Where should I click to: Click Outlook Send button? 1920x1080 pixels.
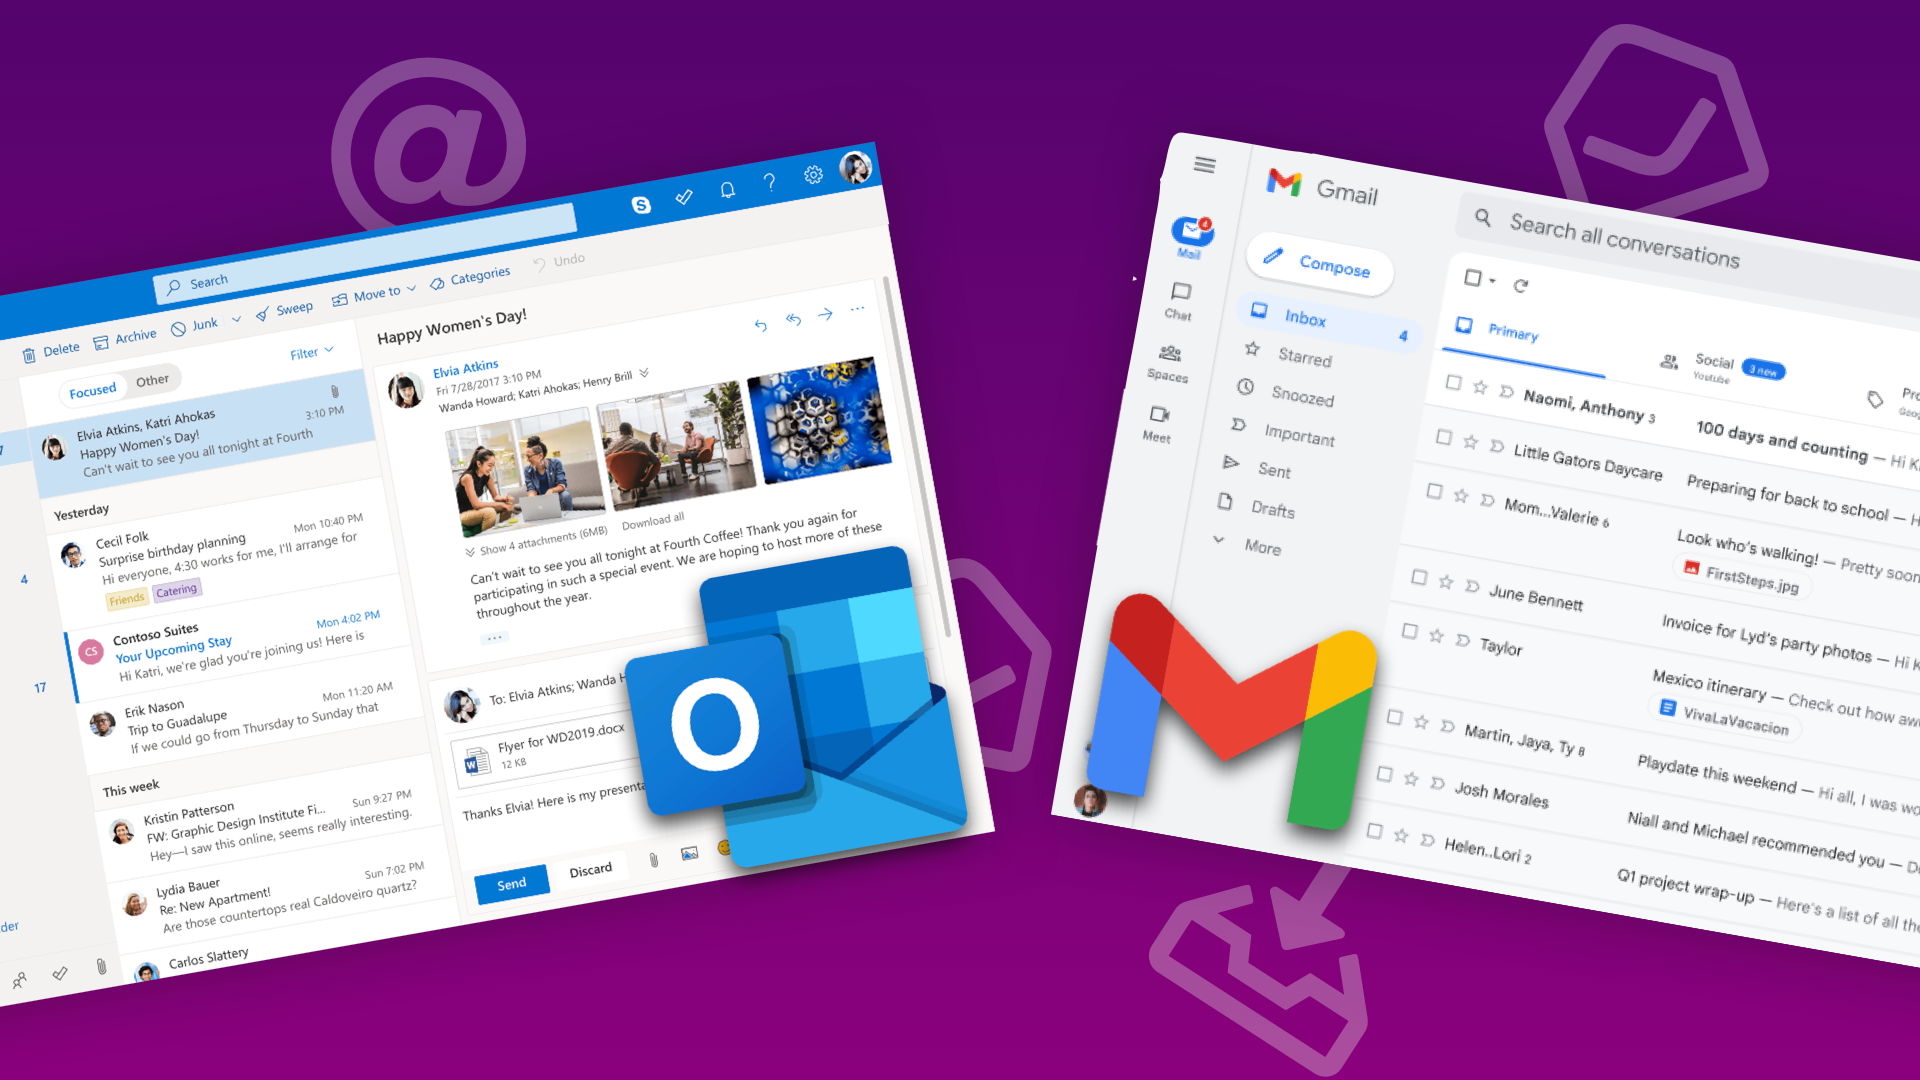click(508, 884)
